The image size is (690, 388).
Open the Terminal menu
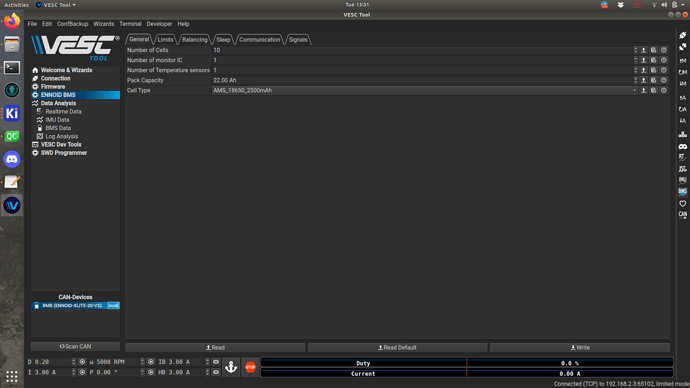[130, 24]
